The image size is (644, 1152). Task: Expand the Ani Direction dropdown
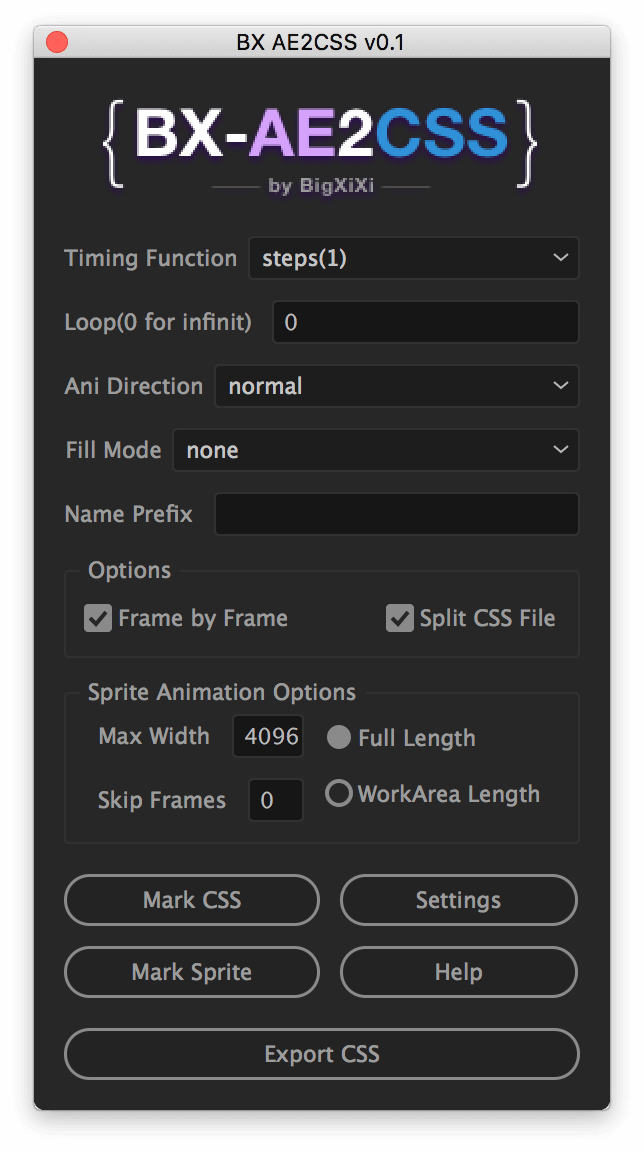point(396,386)
